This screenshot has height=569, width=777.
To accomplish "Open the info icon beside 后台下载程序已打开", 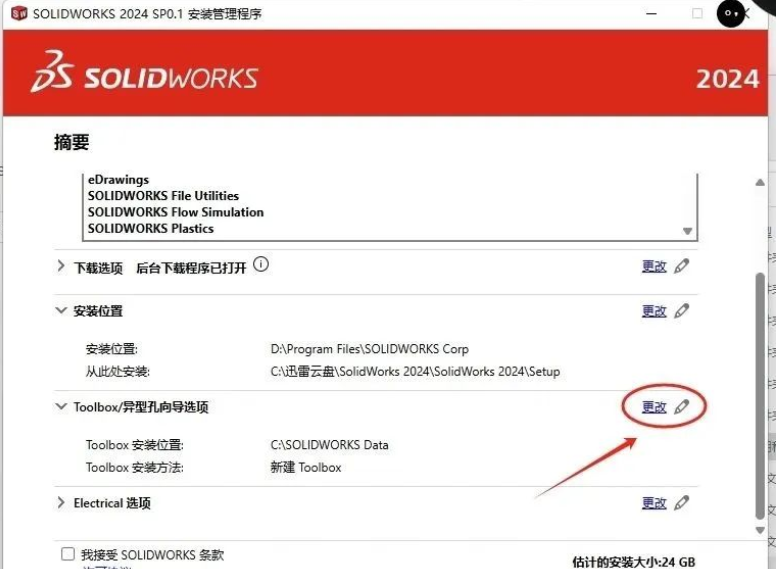I will (261, 265).
